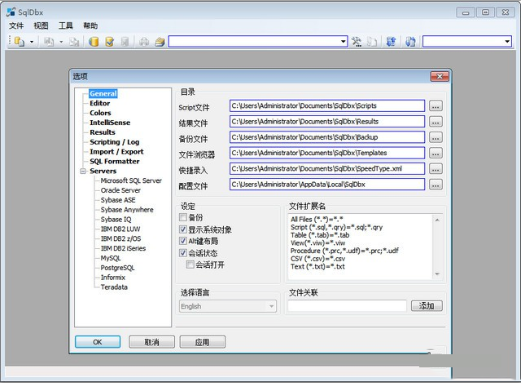Select General in options tree
This screenshot has width=521, height=383.
[103, 94]
